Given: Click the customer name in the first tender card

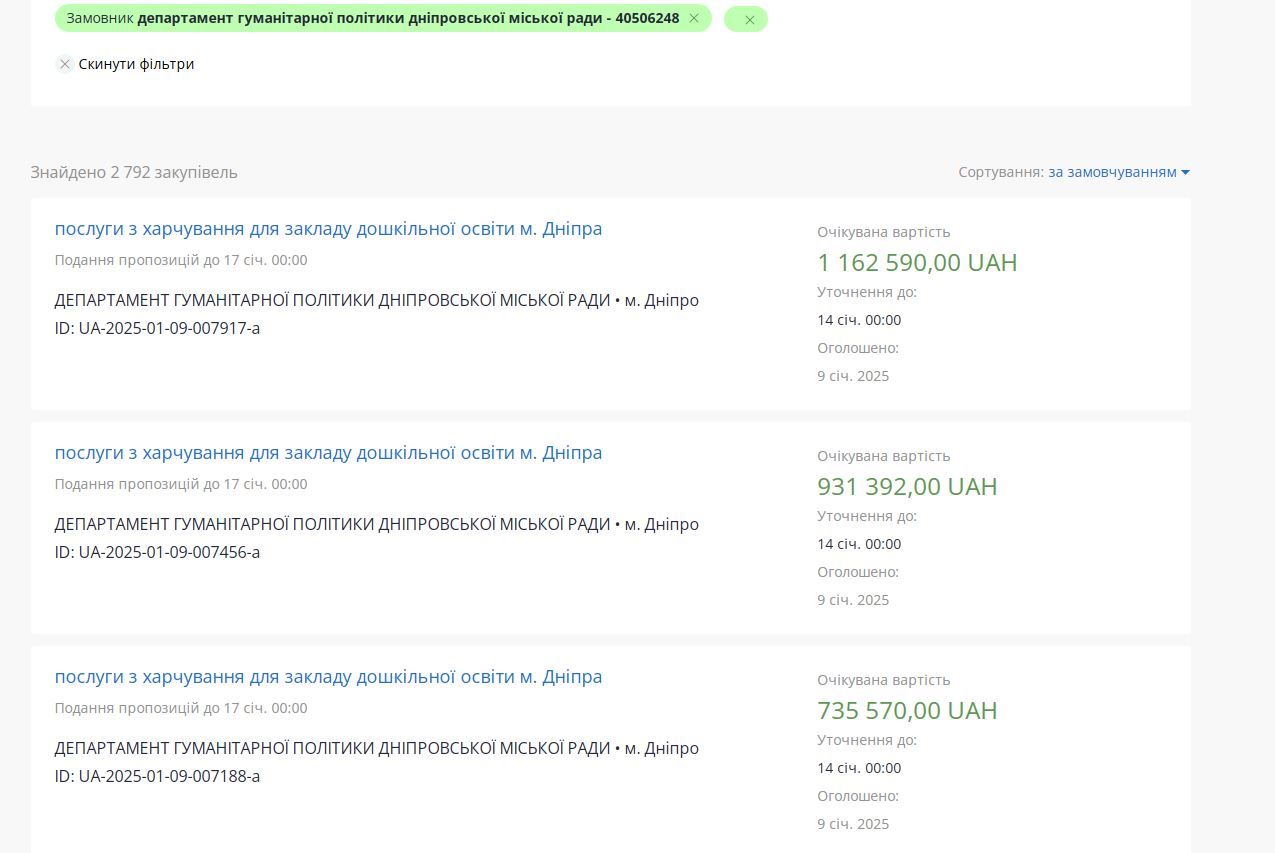Looking at the screenshot, I should [332, 300].
